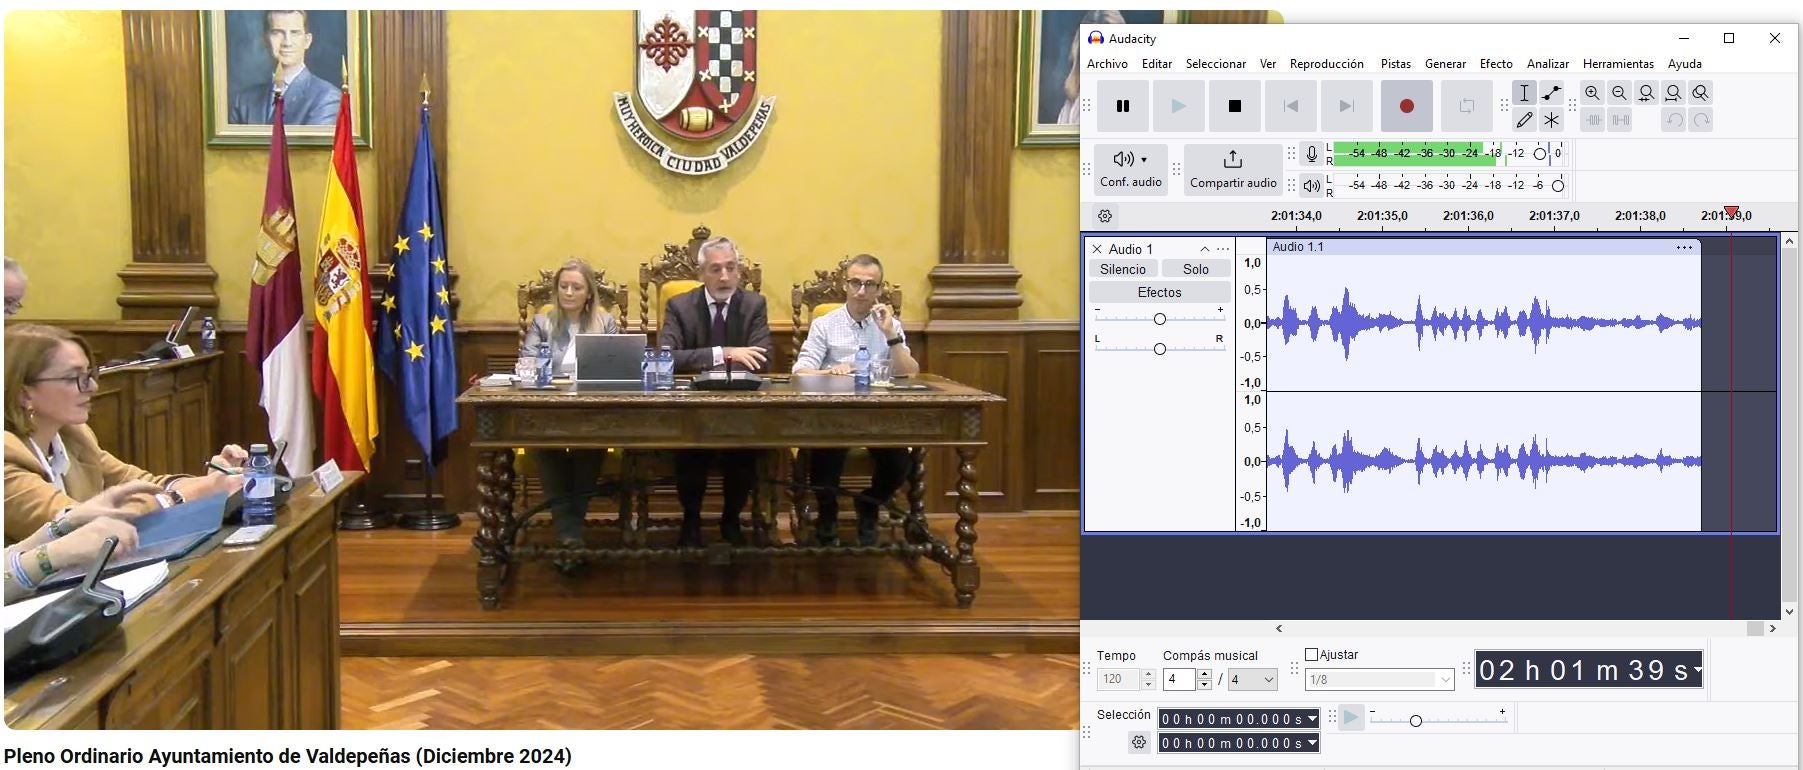1803x770 pixels.
Task: Open the Pistas menu
Action: point(1396,64)
